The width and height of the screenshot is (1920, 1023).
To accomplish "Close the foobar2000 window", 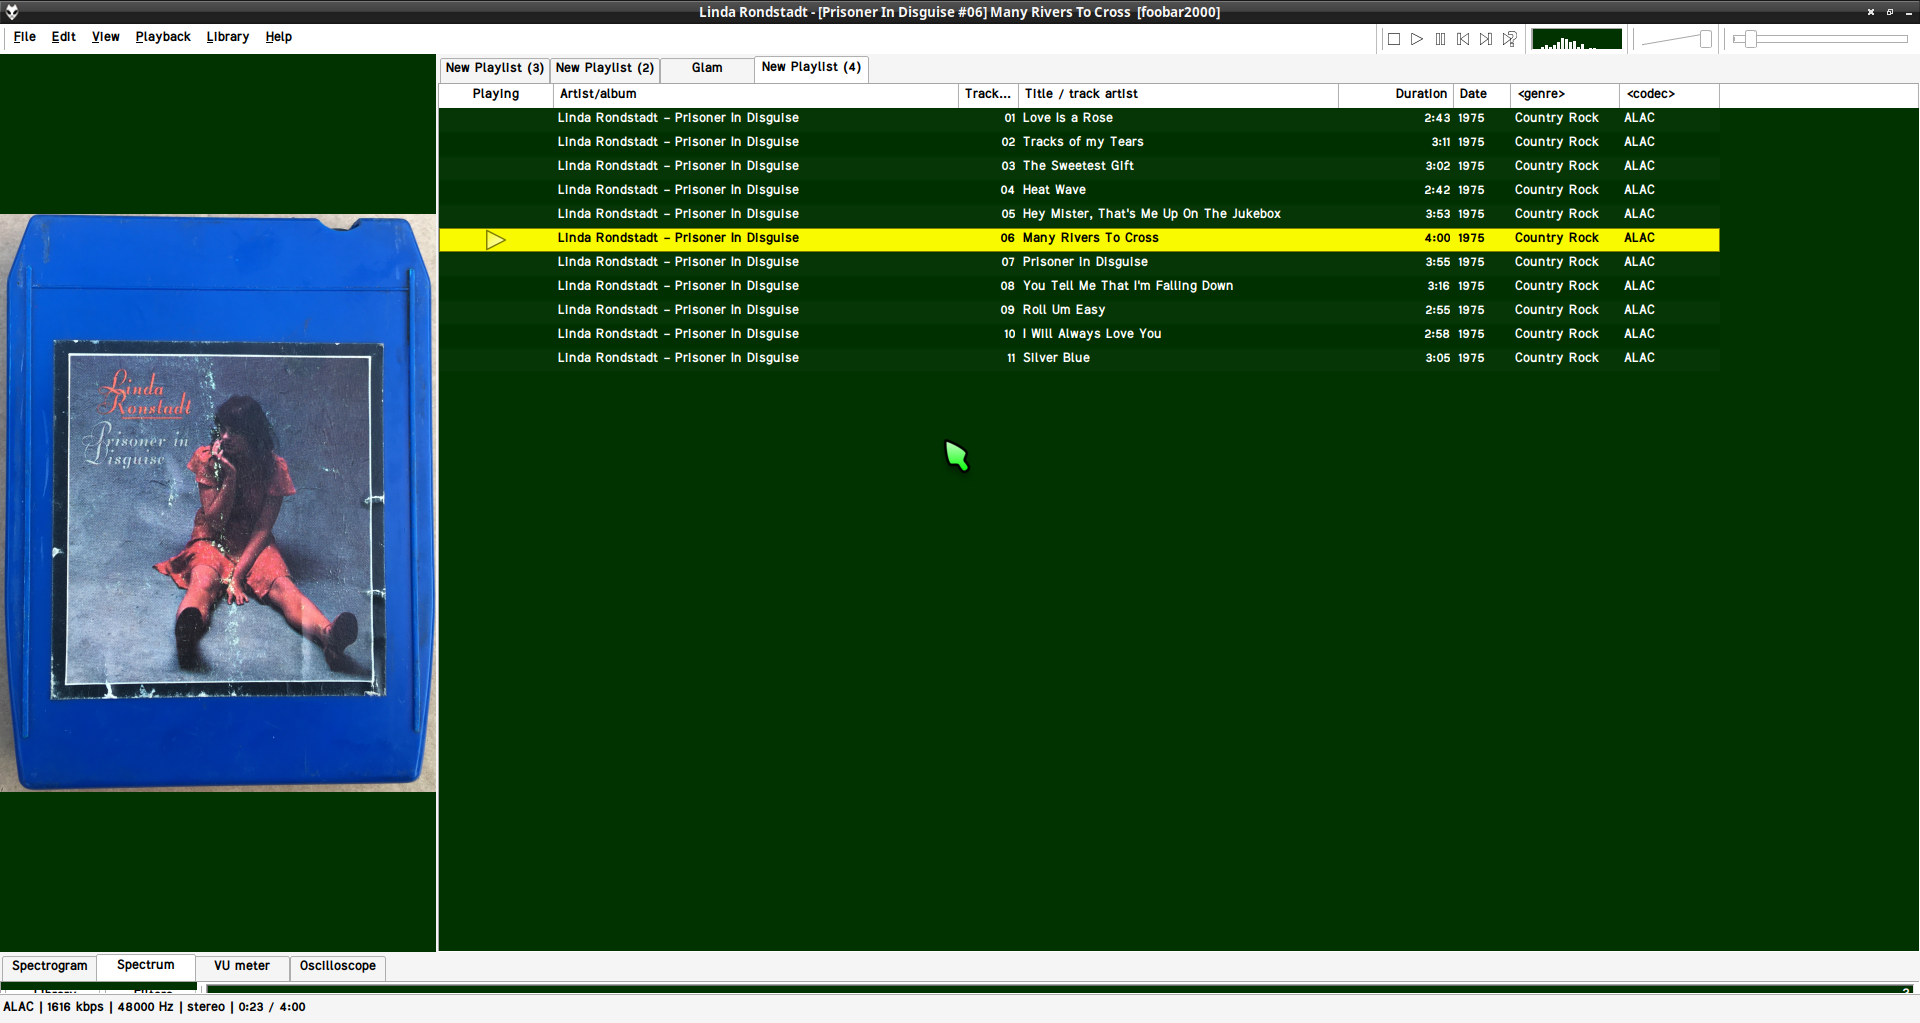I will [1870, 12].
